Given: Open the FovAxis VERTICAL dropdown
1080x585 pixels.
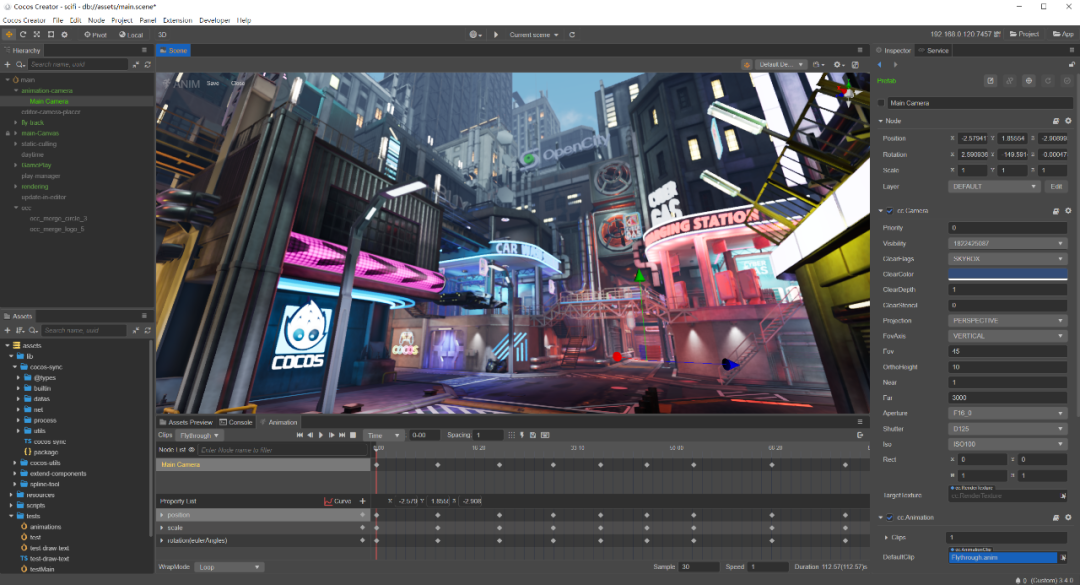Looking at the screenshot, I should tap(1008, 336).
